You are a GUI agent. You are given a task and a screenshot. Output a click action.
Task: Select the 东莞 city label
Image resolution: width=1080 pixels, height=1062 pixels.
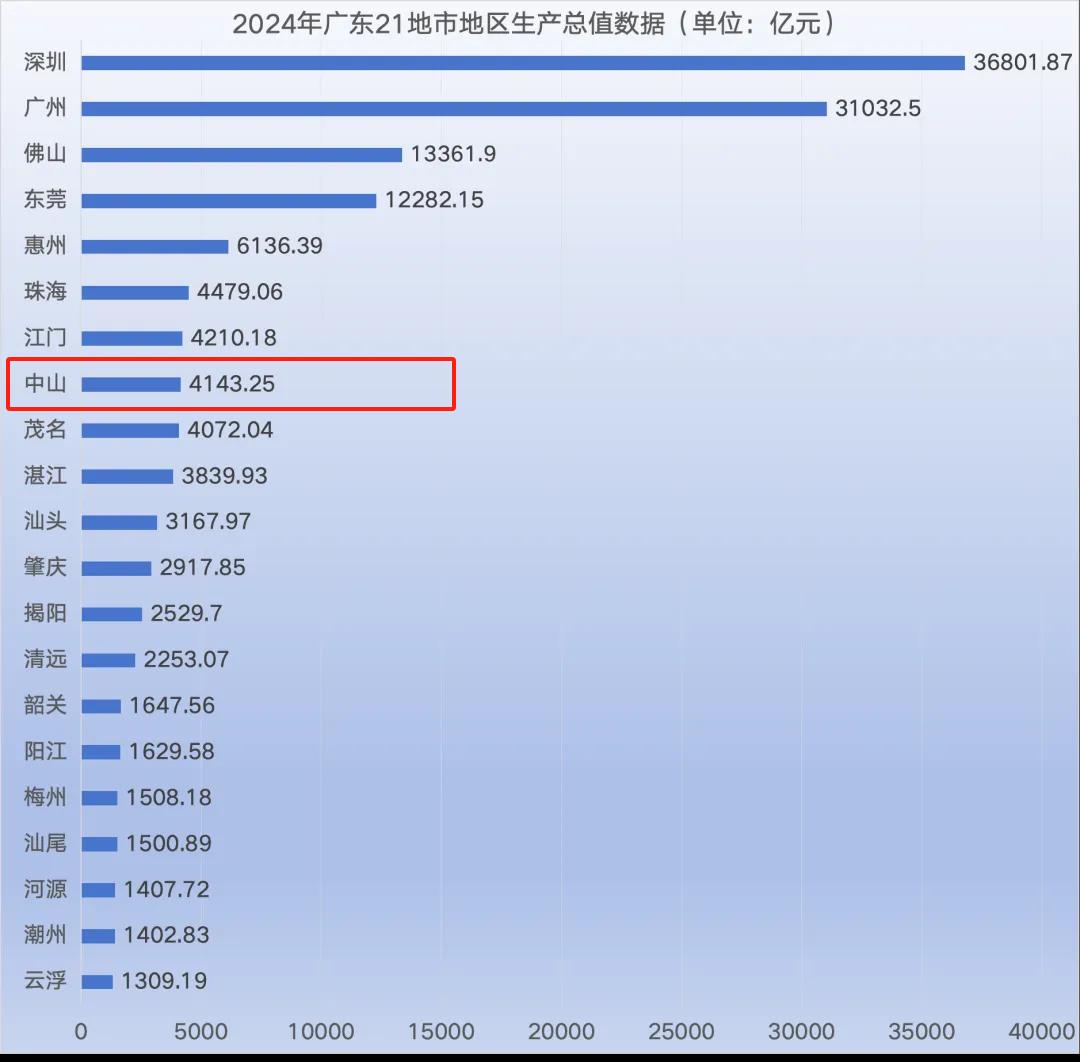click(x=45, y=200)
